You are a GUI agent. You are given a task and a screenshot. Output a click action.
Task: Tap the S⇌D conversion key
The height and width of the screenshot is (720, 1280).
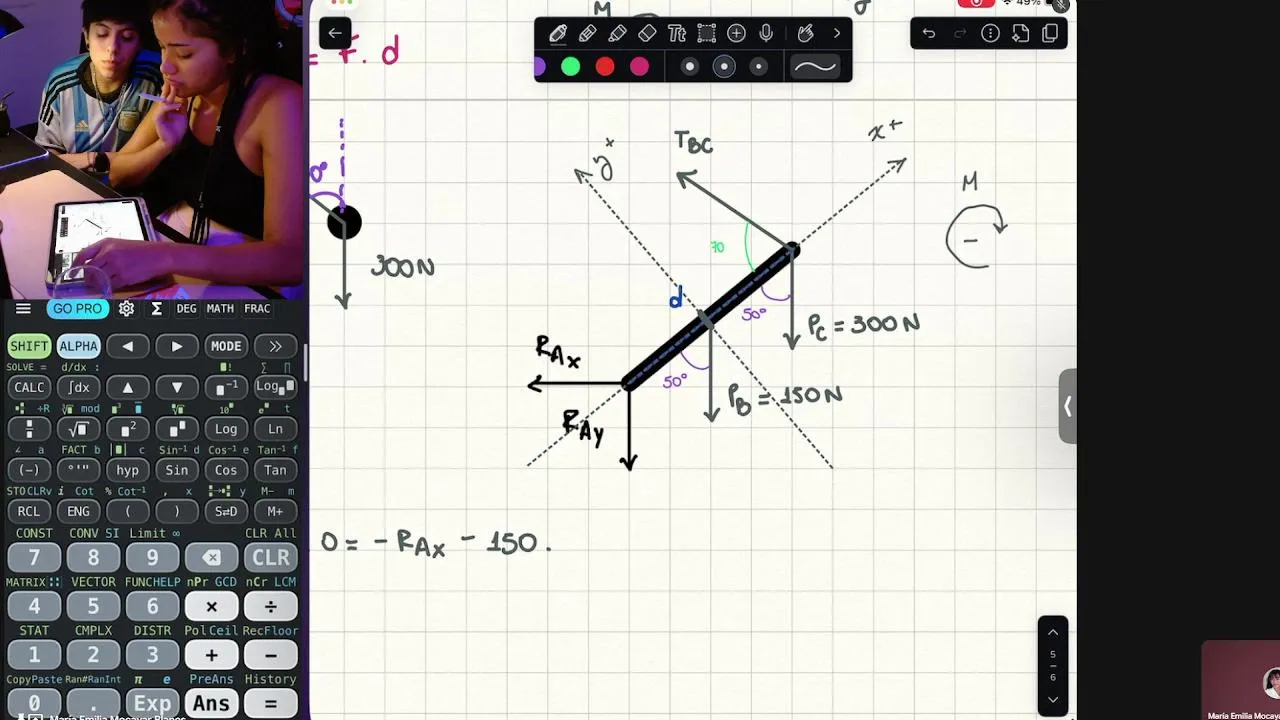(x=226, y=511)
